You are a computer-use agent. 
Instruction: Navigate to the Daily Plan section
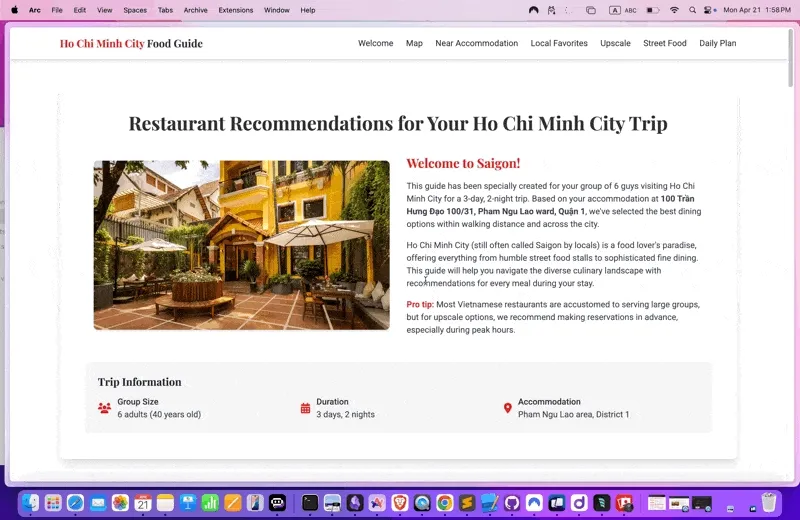point(717,43)
